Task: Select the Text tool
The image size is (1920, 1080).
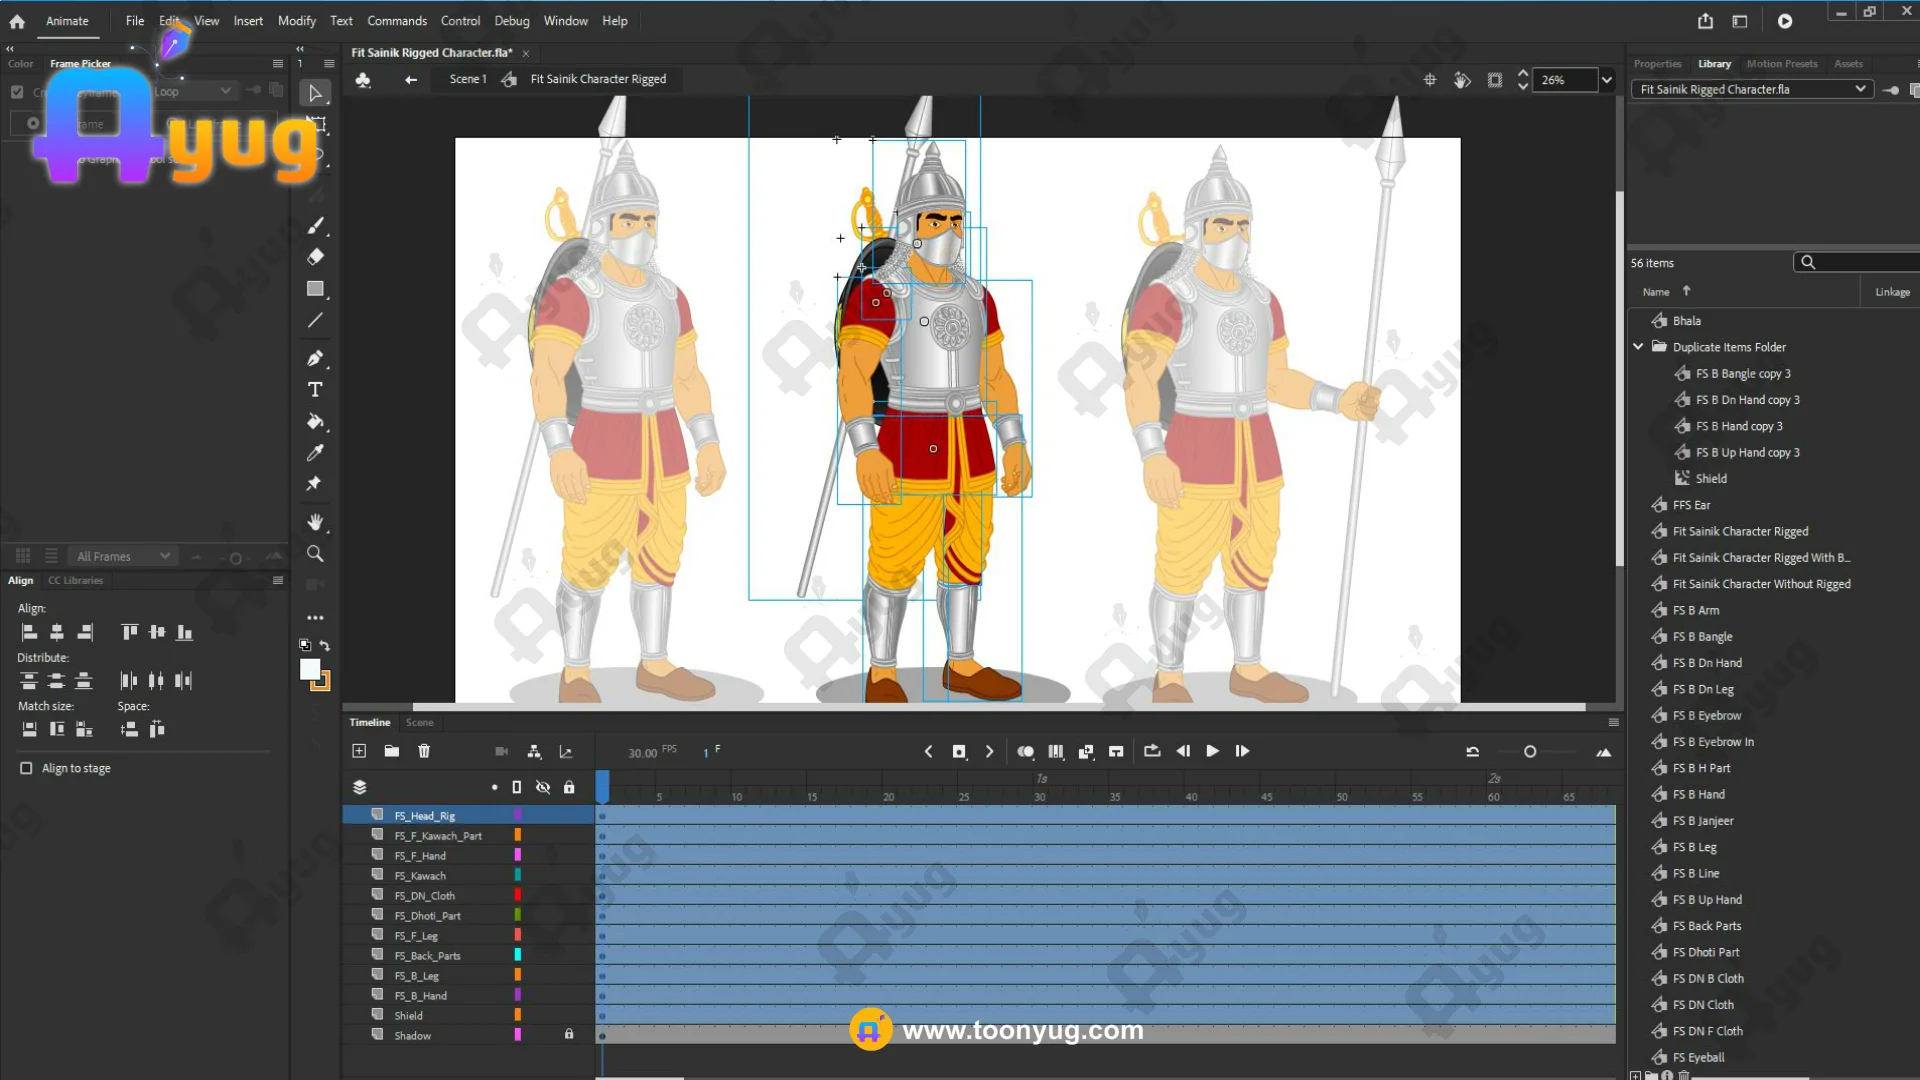Action: click(315, 389)
